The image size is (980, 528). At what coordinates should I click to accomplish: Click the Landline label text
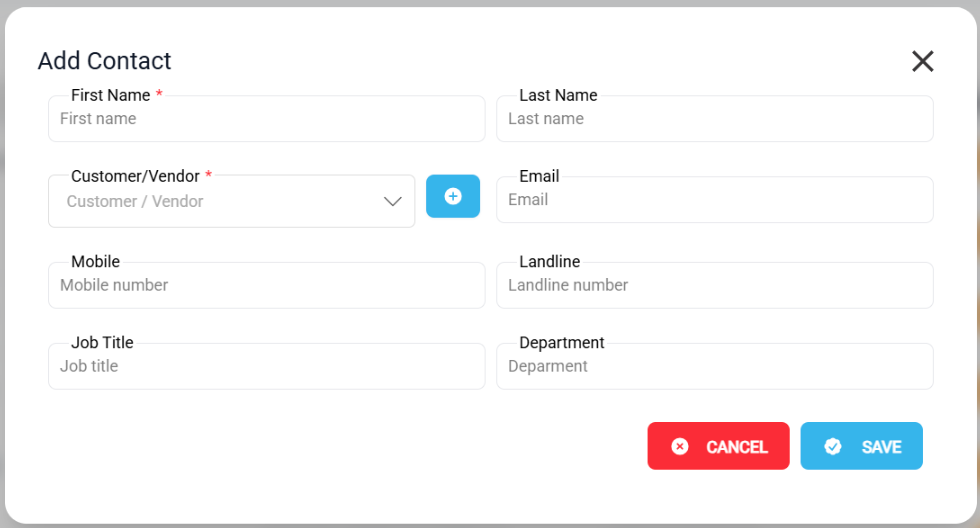pyautogui.click(x=549, y=262)
